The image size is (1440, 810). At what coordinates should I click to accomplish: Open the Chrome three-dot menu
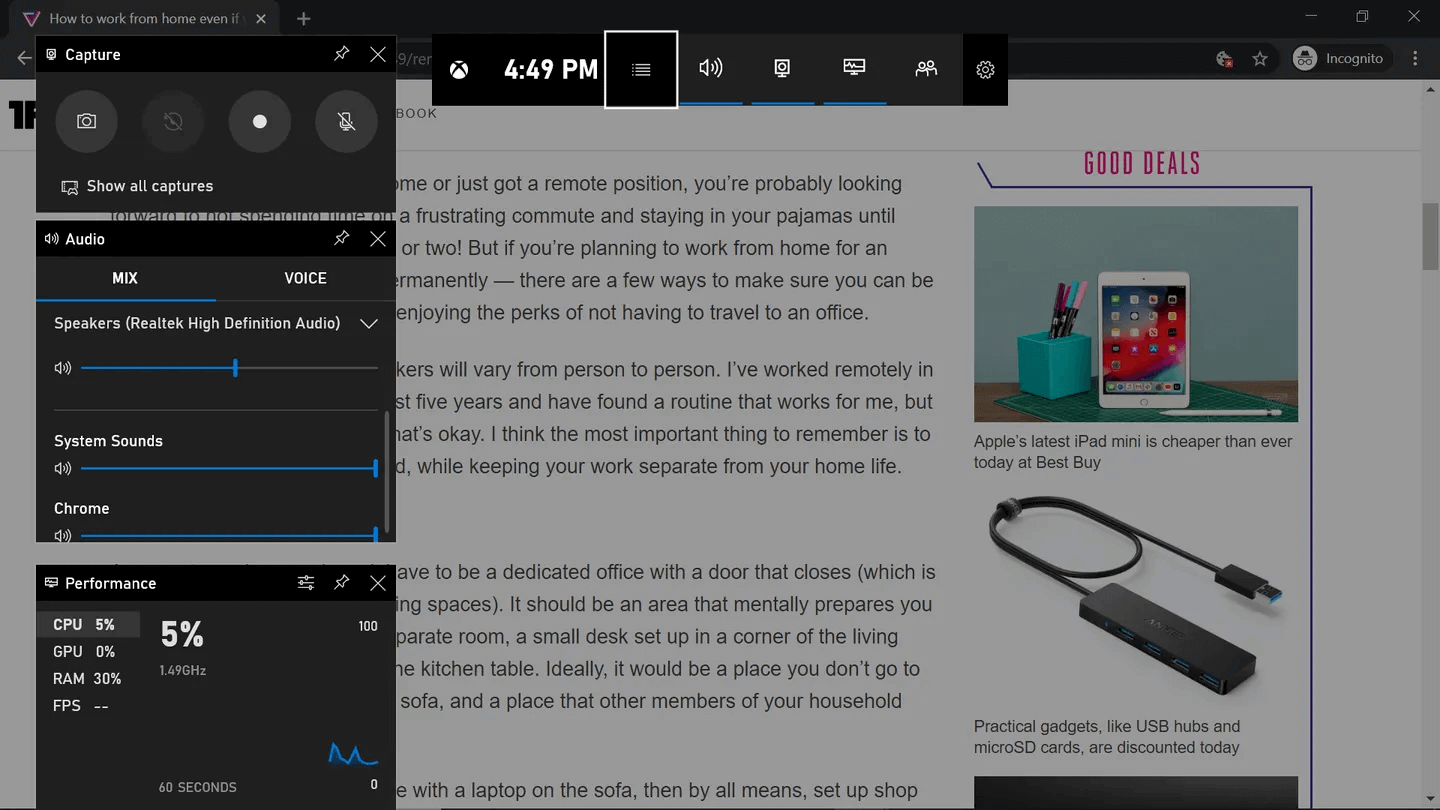[1415, 58]
